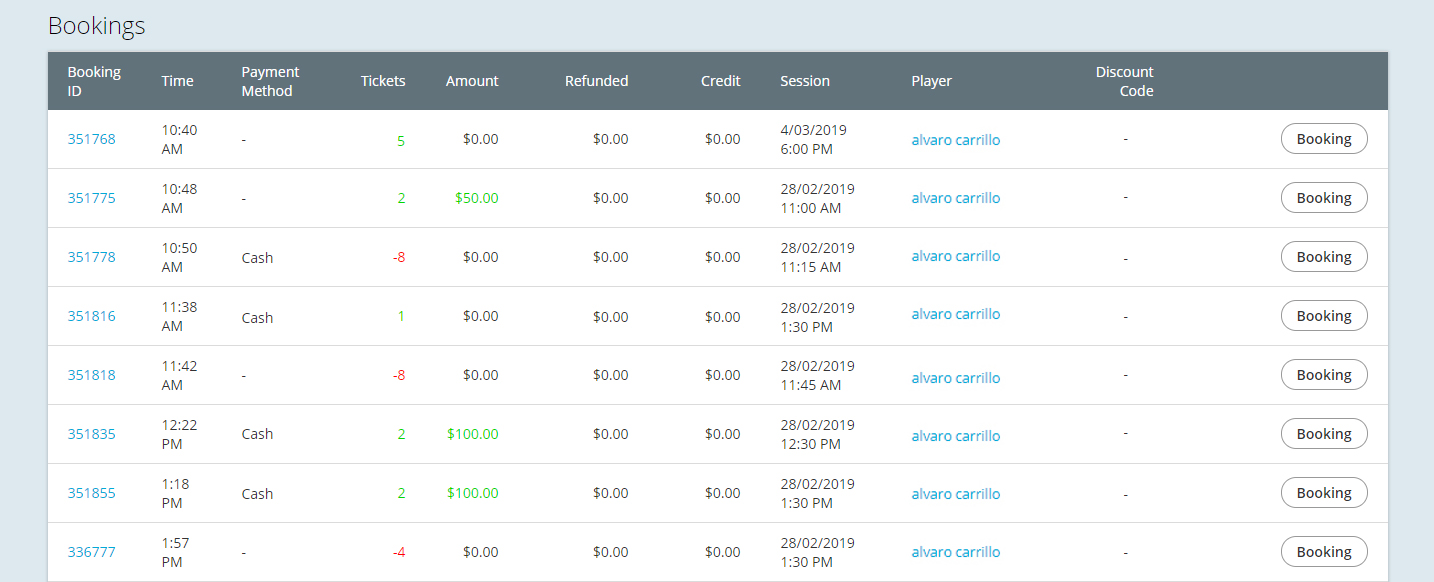Click the Booking button for 351855
The width and height of the screenshot is (1434, 582).
pyautogui.click(x=1324, y=493)
